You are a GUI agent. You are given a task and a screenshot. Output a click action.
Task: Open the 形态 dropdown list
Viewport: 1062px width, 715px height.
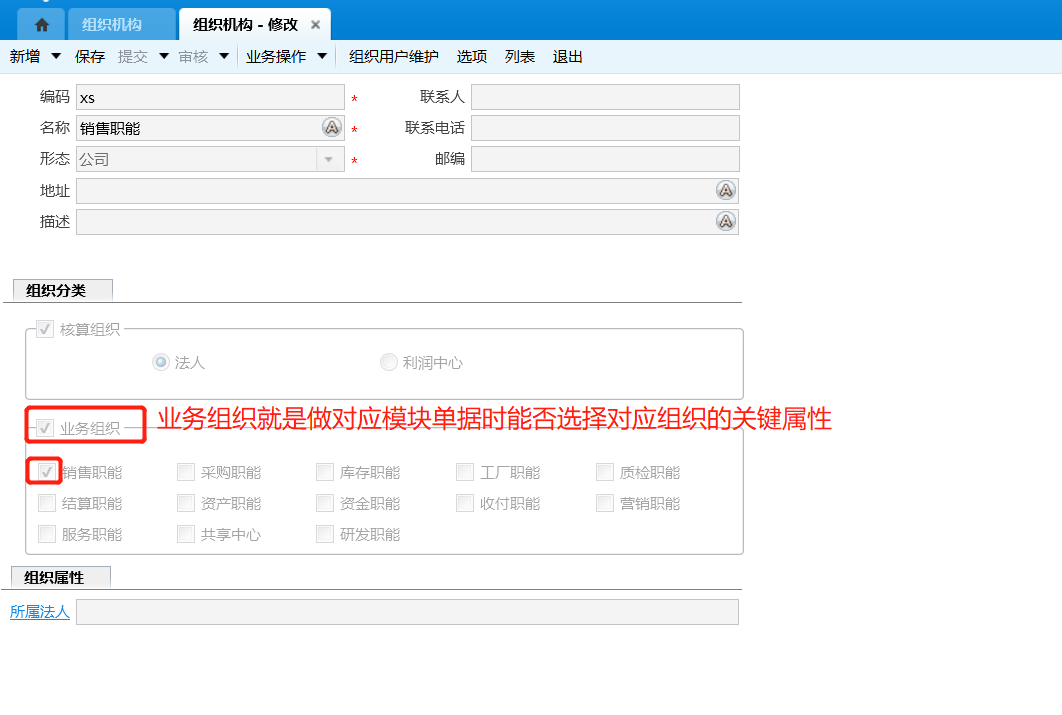tap(329, 160)
